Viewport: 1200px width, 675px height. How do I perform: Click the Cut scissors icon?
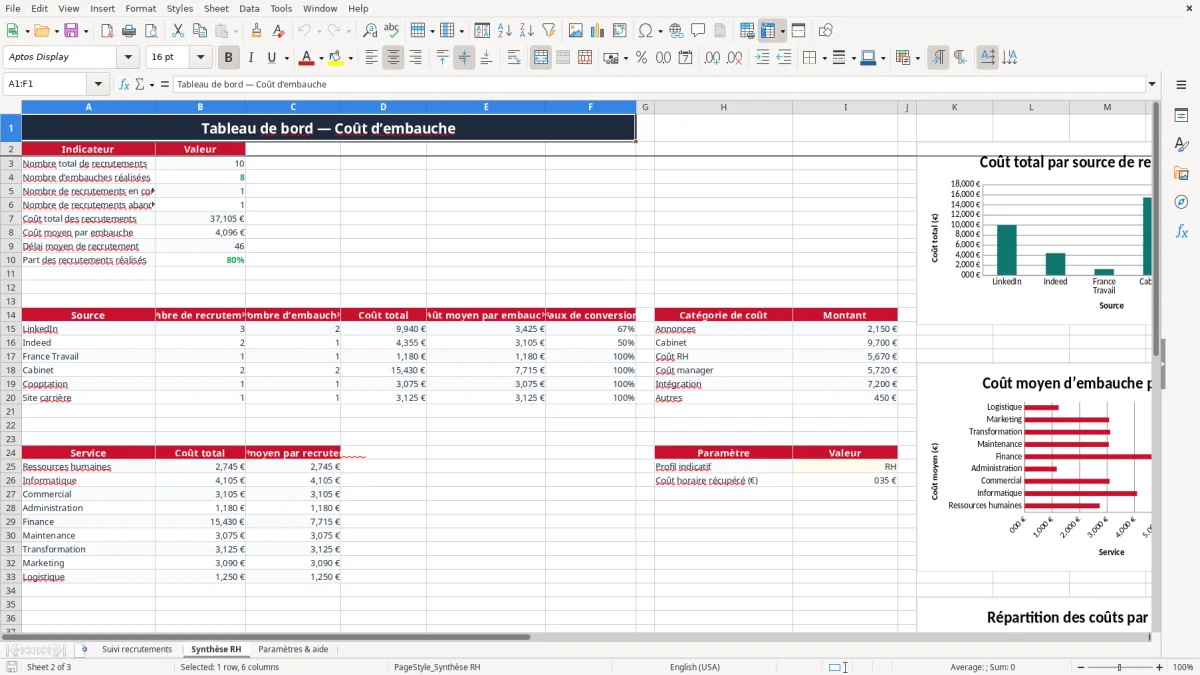tap(177, 31)
